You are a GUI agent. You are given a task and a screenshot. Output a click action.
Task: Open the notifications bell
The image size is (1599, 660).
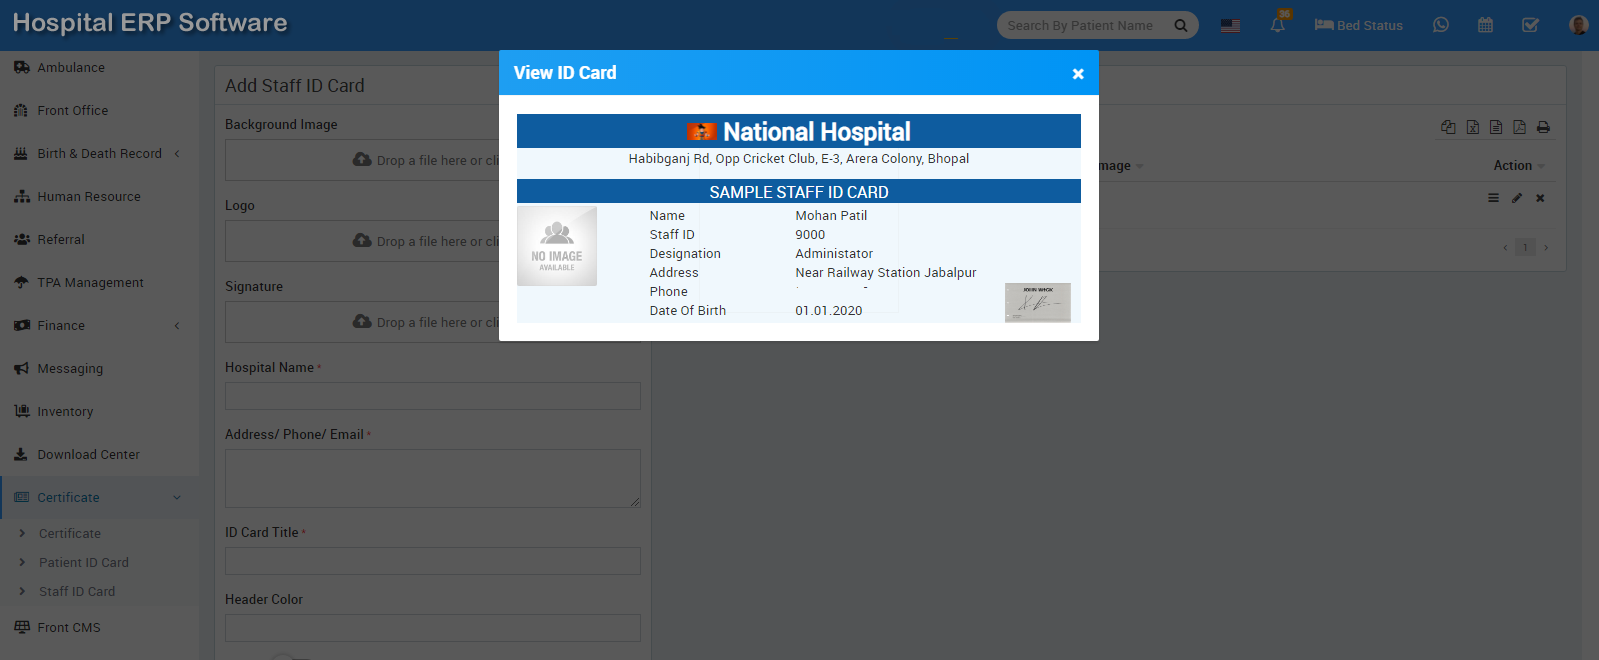1277,25
